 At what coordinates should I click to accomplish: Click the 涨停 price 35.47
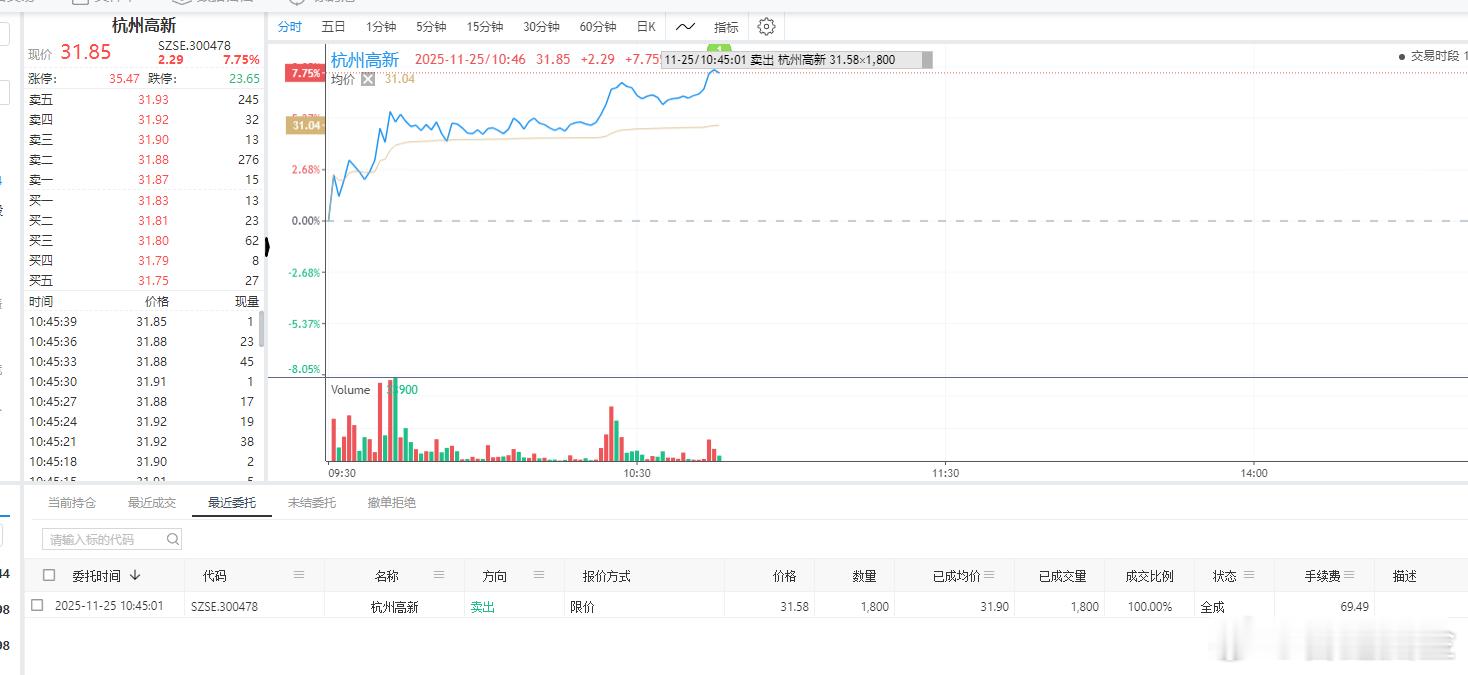(124, 78)
